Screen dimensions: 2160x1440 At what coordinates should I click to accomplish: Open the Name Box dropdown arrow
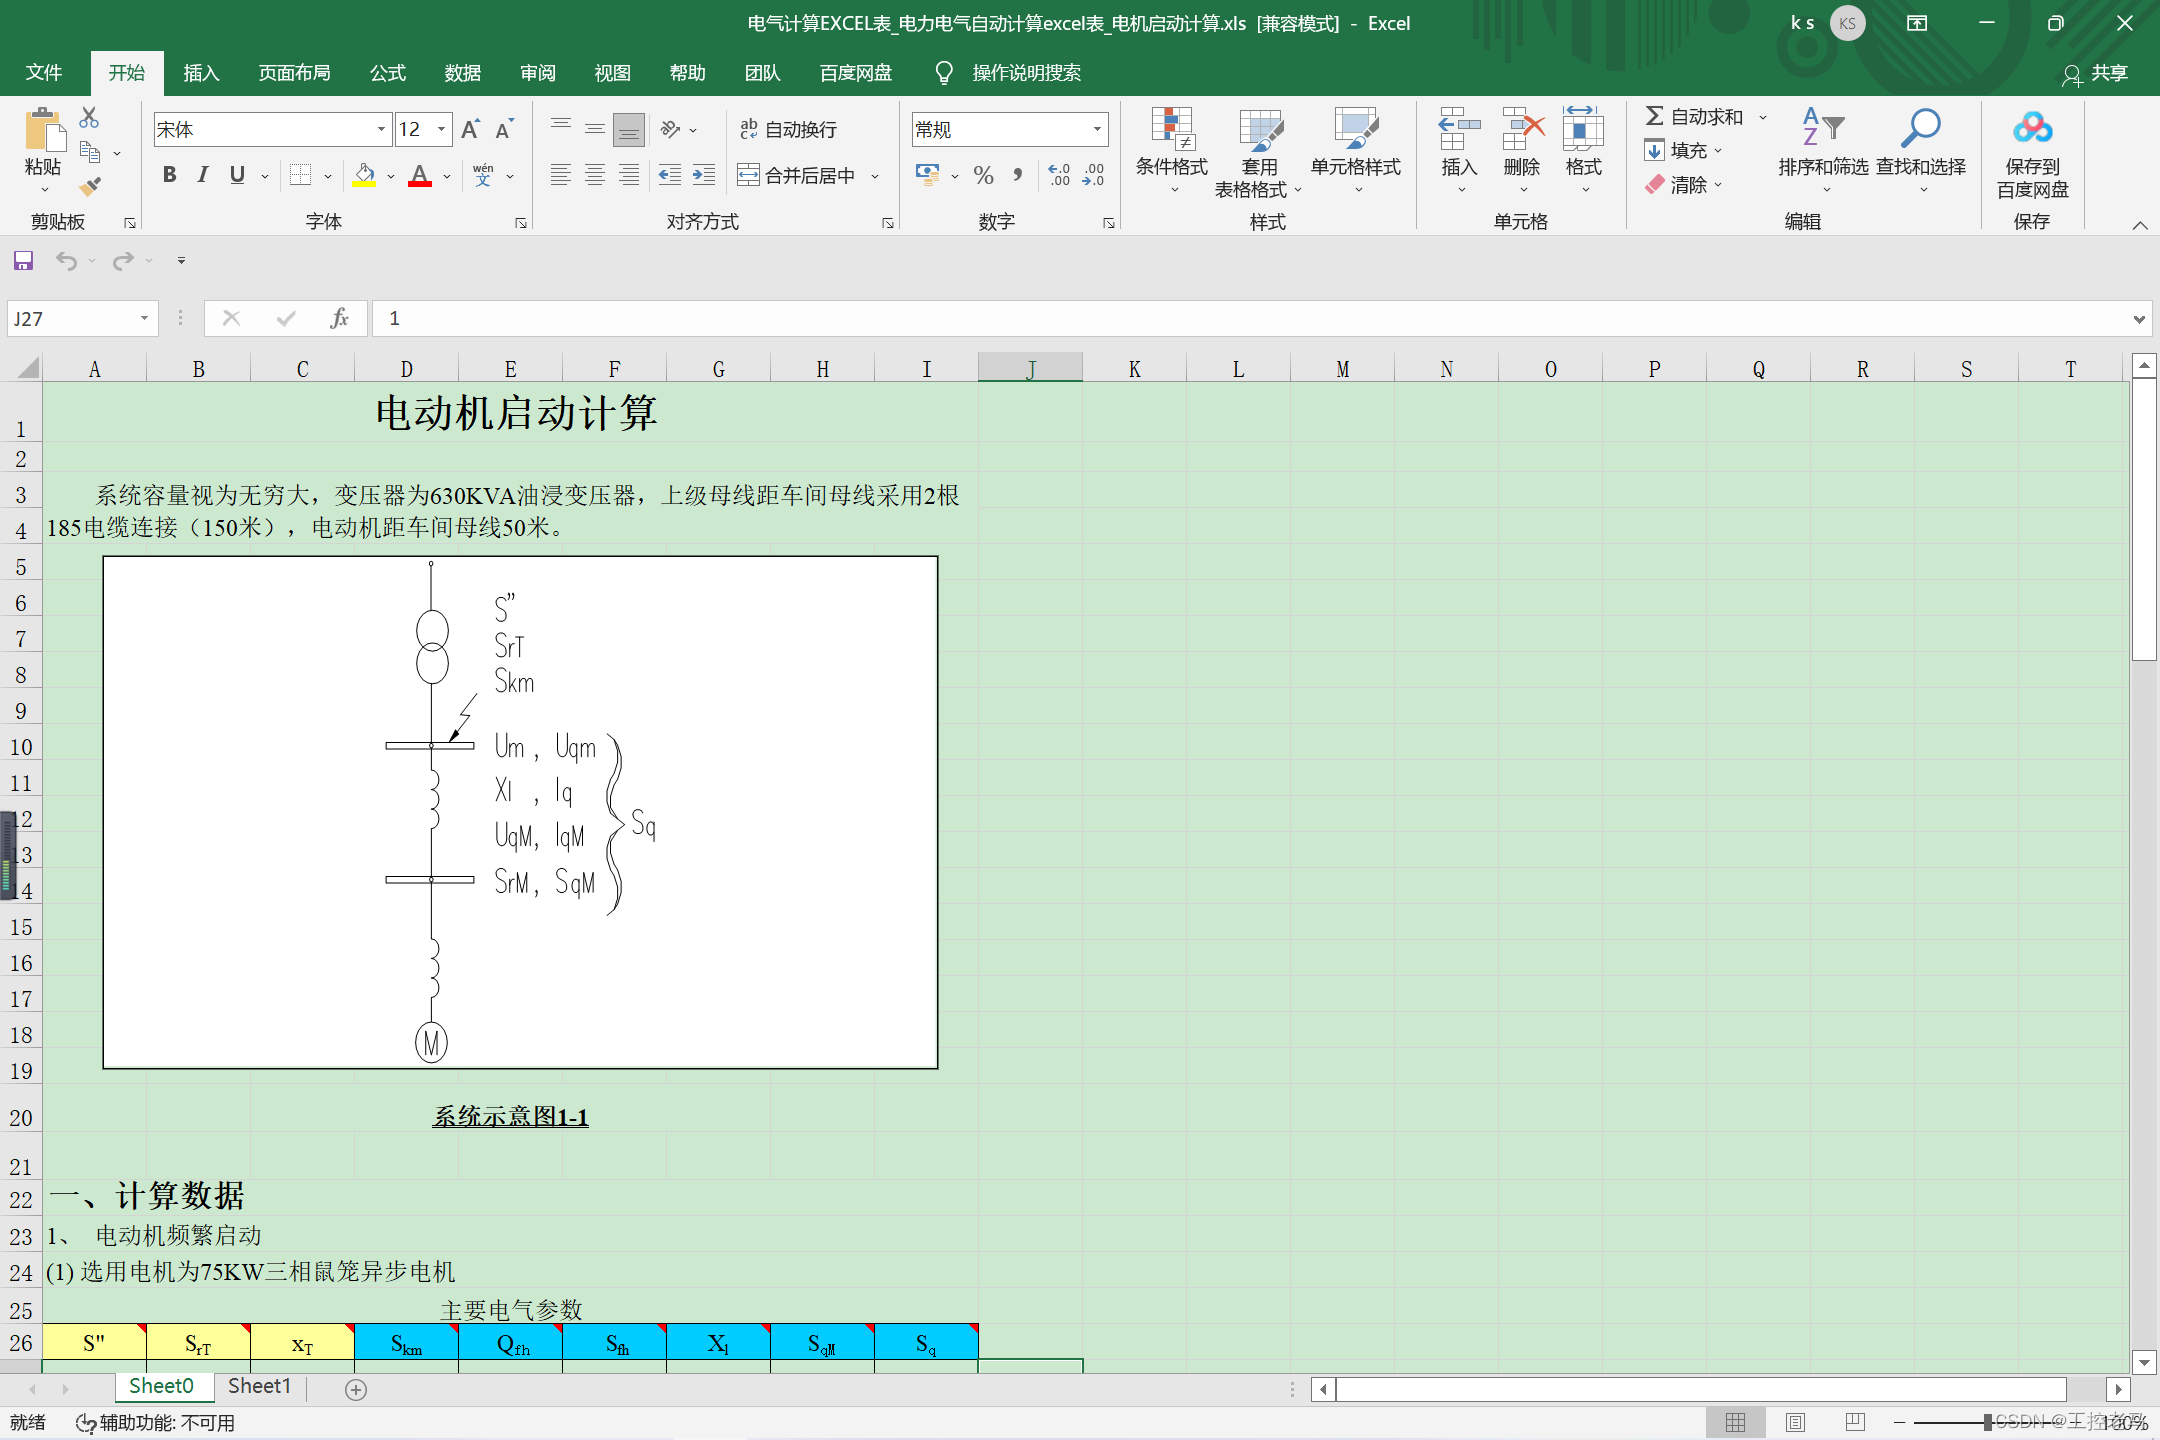[x=144, y=318]
